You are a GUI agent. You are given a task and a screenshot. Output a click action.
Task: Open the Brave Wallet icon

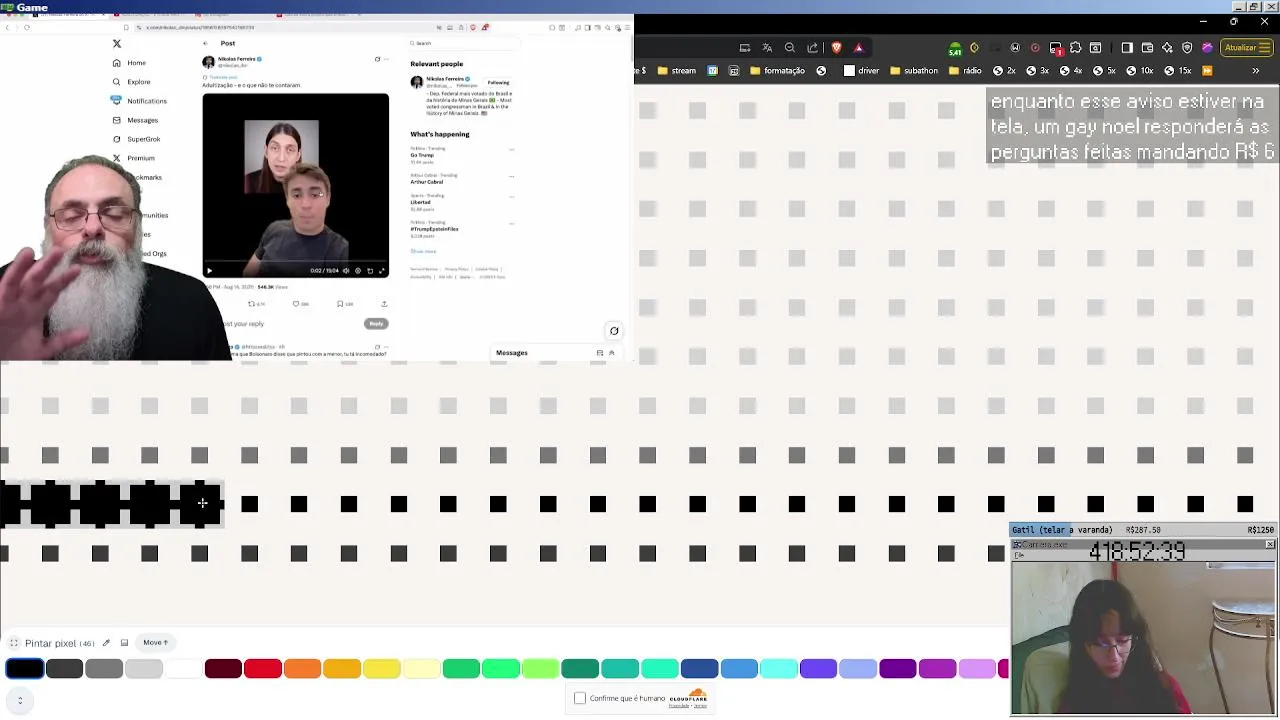(1147, 47)
